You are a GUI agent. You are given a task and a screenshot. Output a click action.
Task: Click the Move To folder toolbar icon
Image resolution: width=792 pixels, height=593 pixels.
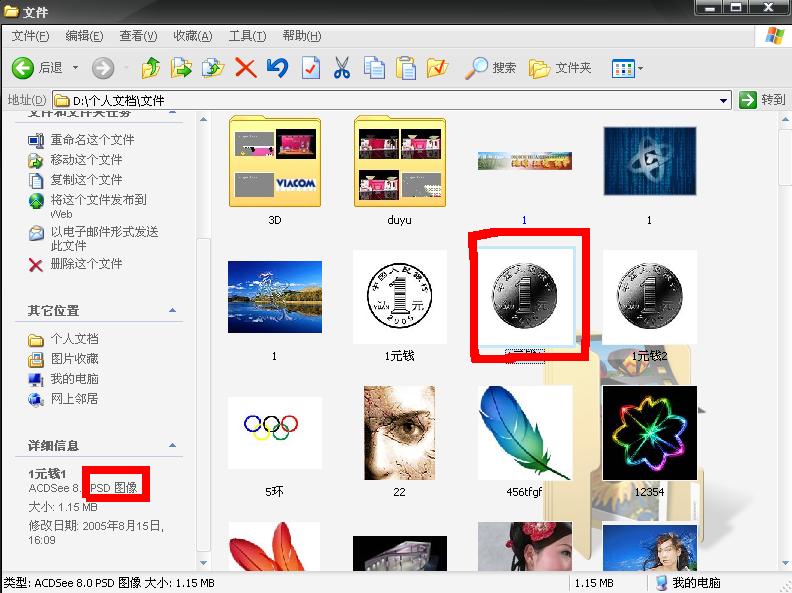181,68
